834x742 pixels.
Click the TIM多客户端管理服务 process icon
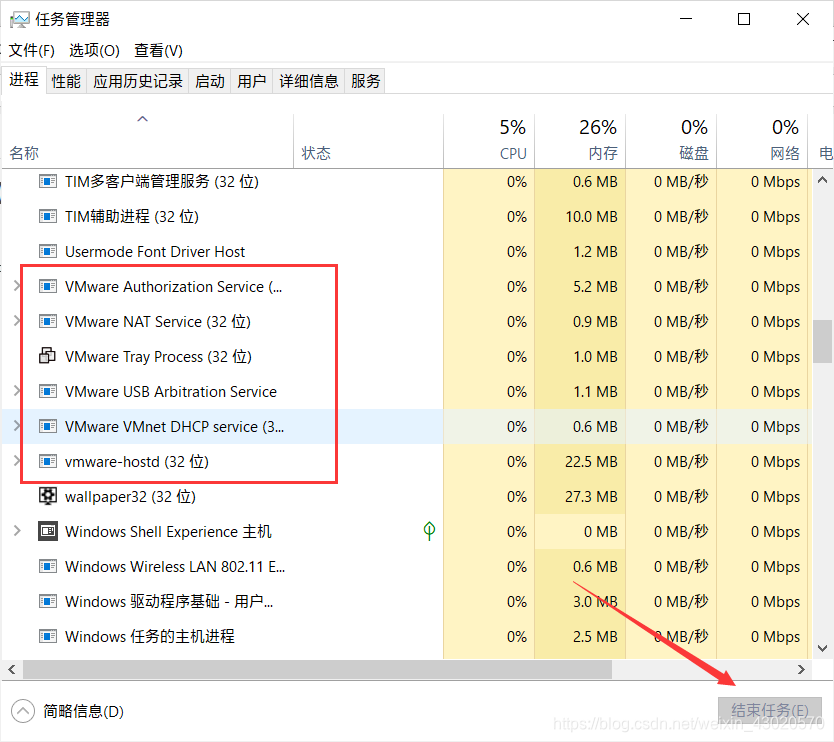[48, 182]
